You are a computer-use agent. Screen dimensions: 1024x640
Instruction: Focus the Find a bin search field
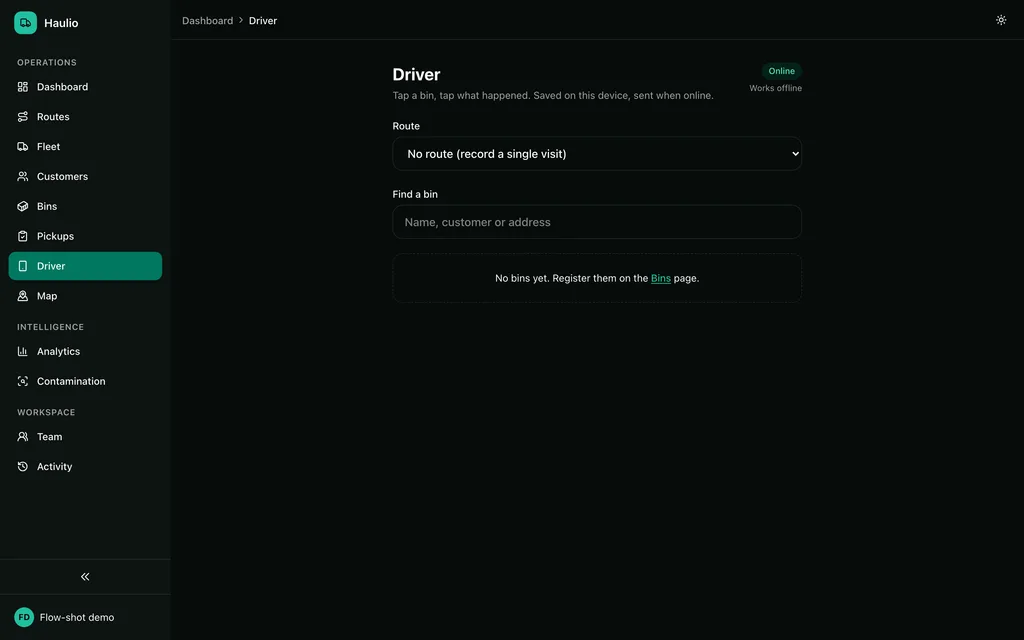click(x=597, y=222)
